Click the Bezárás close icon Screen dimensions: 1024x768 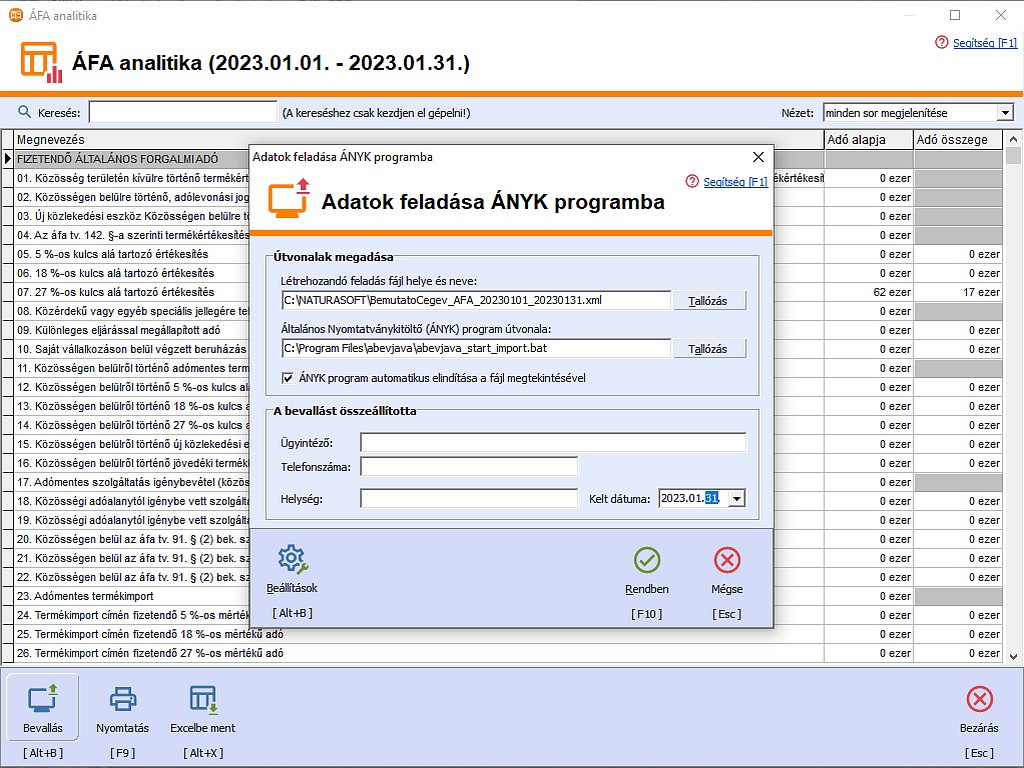pyautogui.click(x=980, y=698)
